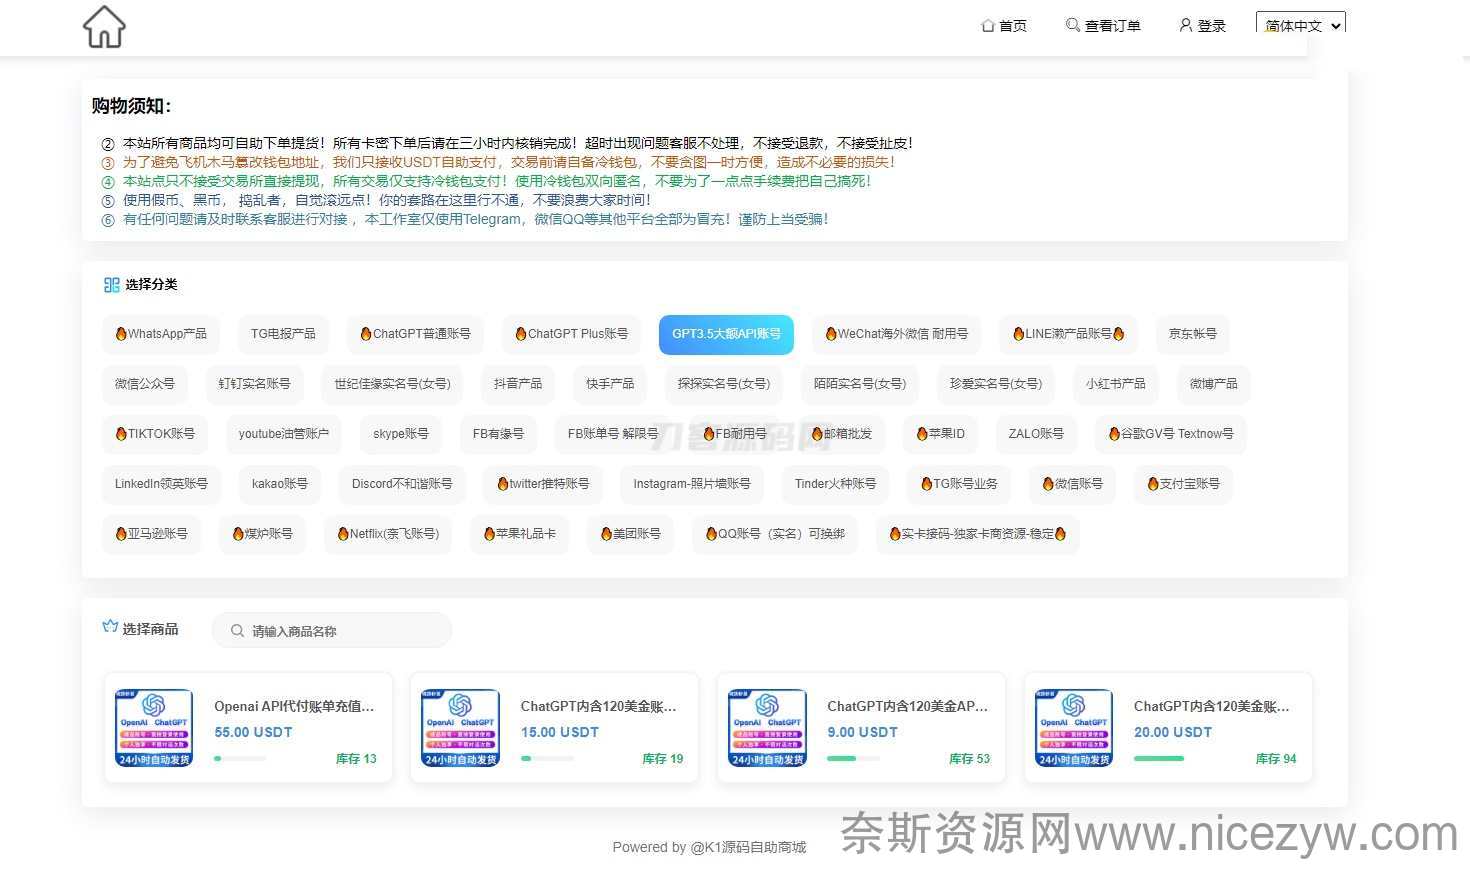Image resolution: width=1470 pixels, height=870 pixels.
Task: Click the 库存 13 stock label
Action: (x=356, y=759)
